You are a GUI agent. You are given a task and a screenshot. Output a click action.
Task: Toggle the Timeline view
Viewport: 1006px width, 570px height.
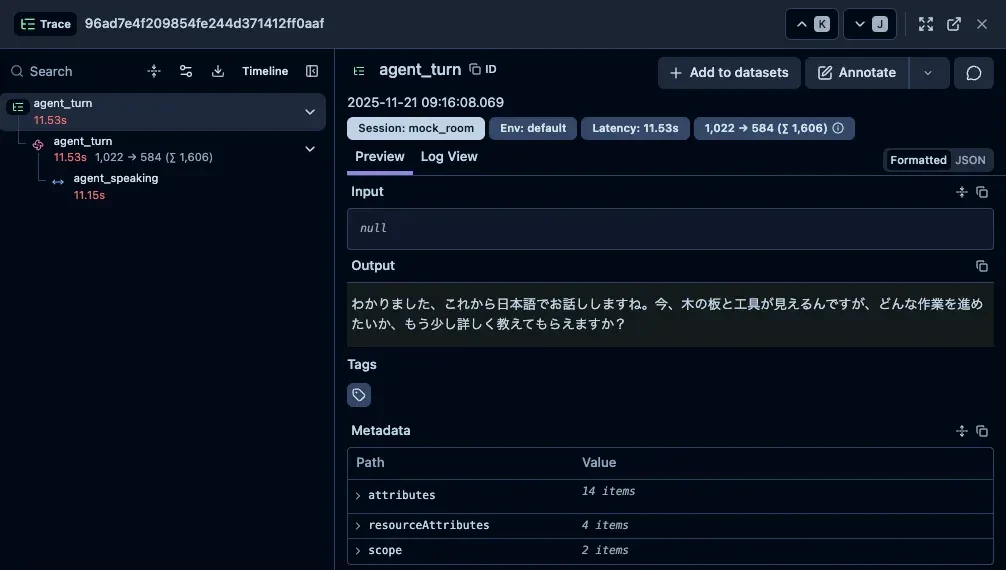pos(265,71)
